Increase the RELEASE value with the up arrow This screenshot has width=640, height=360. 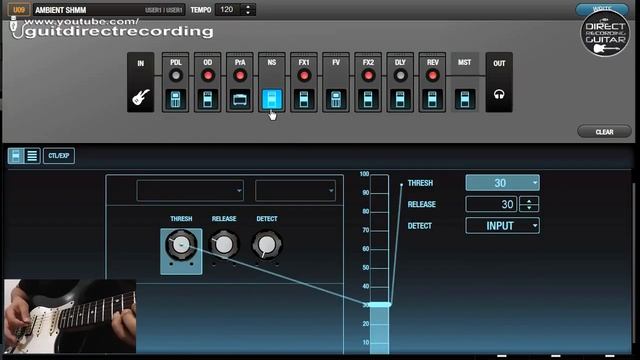click(x=529, y=200)
